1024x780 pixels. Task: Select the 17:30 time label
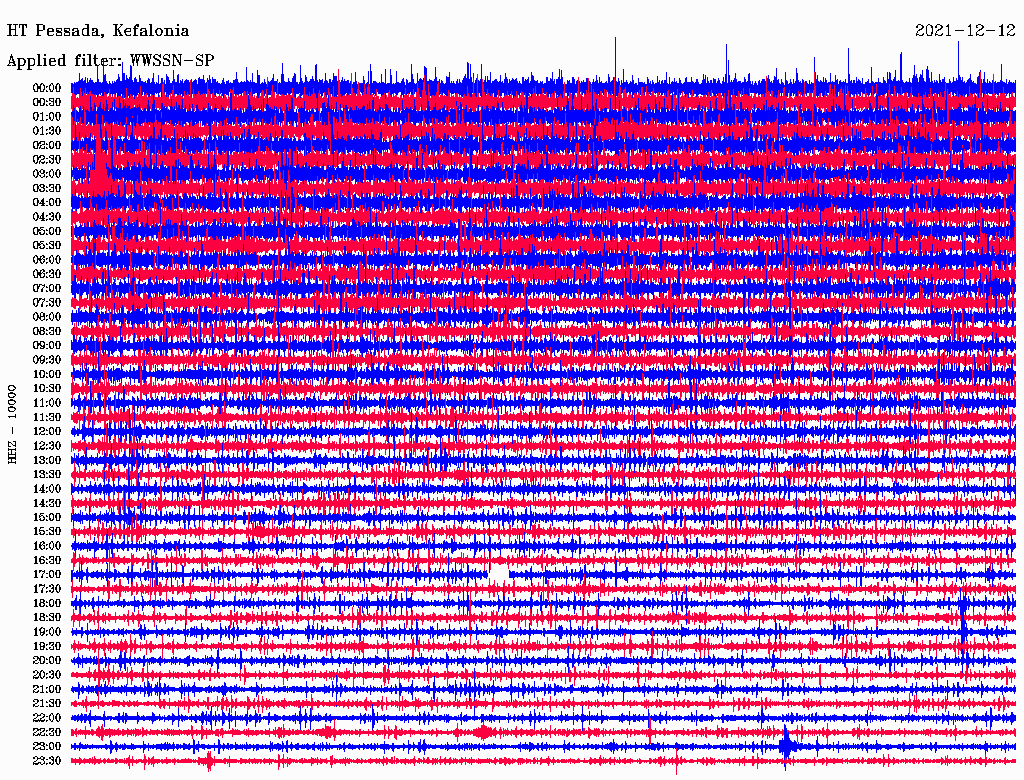(x=47, y=589)
